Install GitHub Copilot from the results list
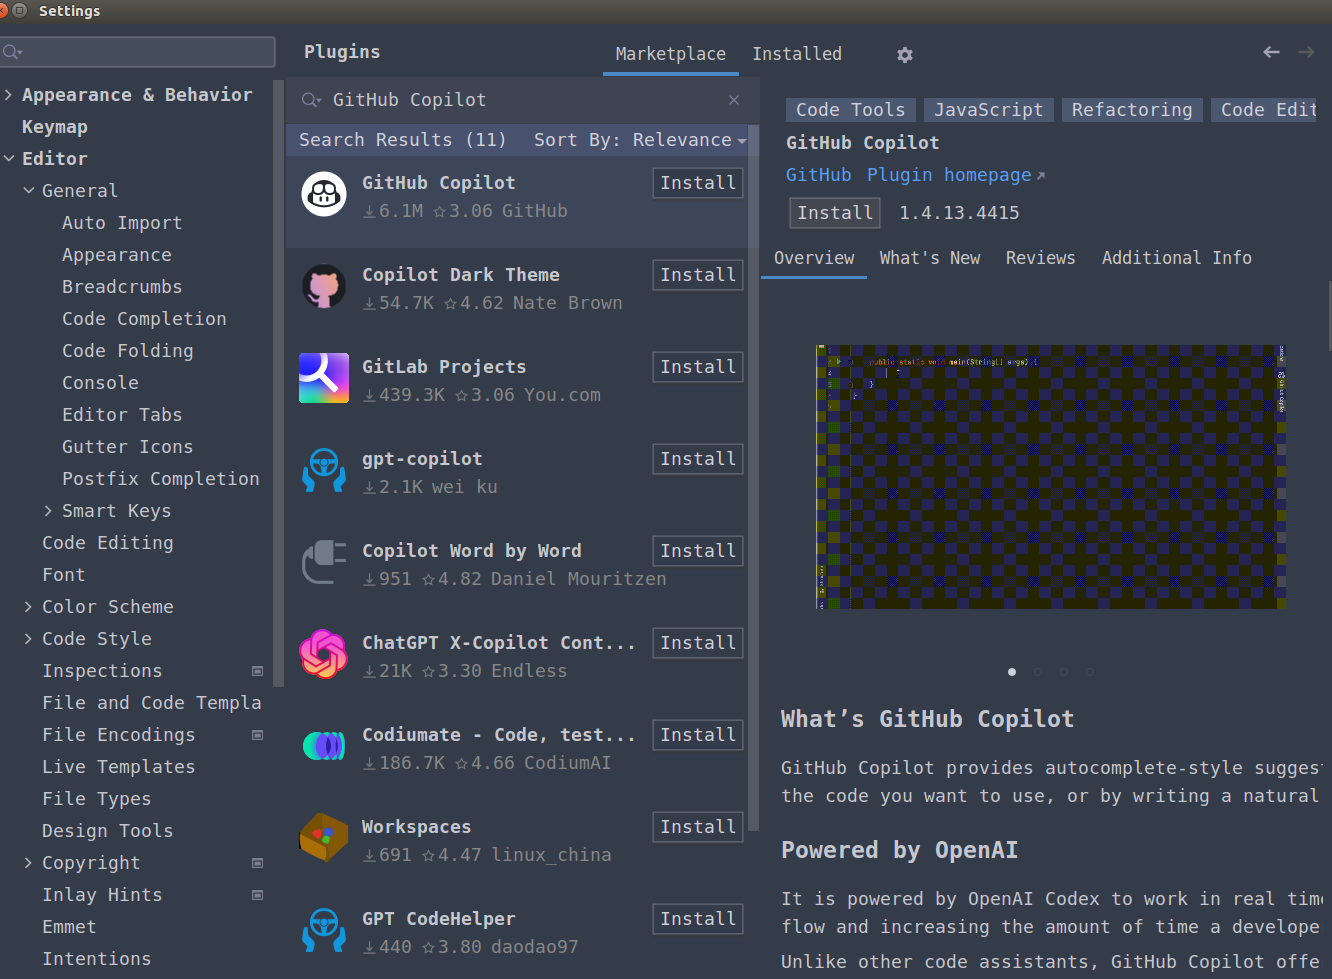 [x=698, y=183]
